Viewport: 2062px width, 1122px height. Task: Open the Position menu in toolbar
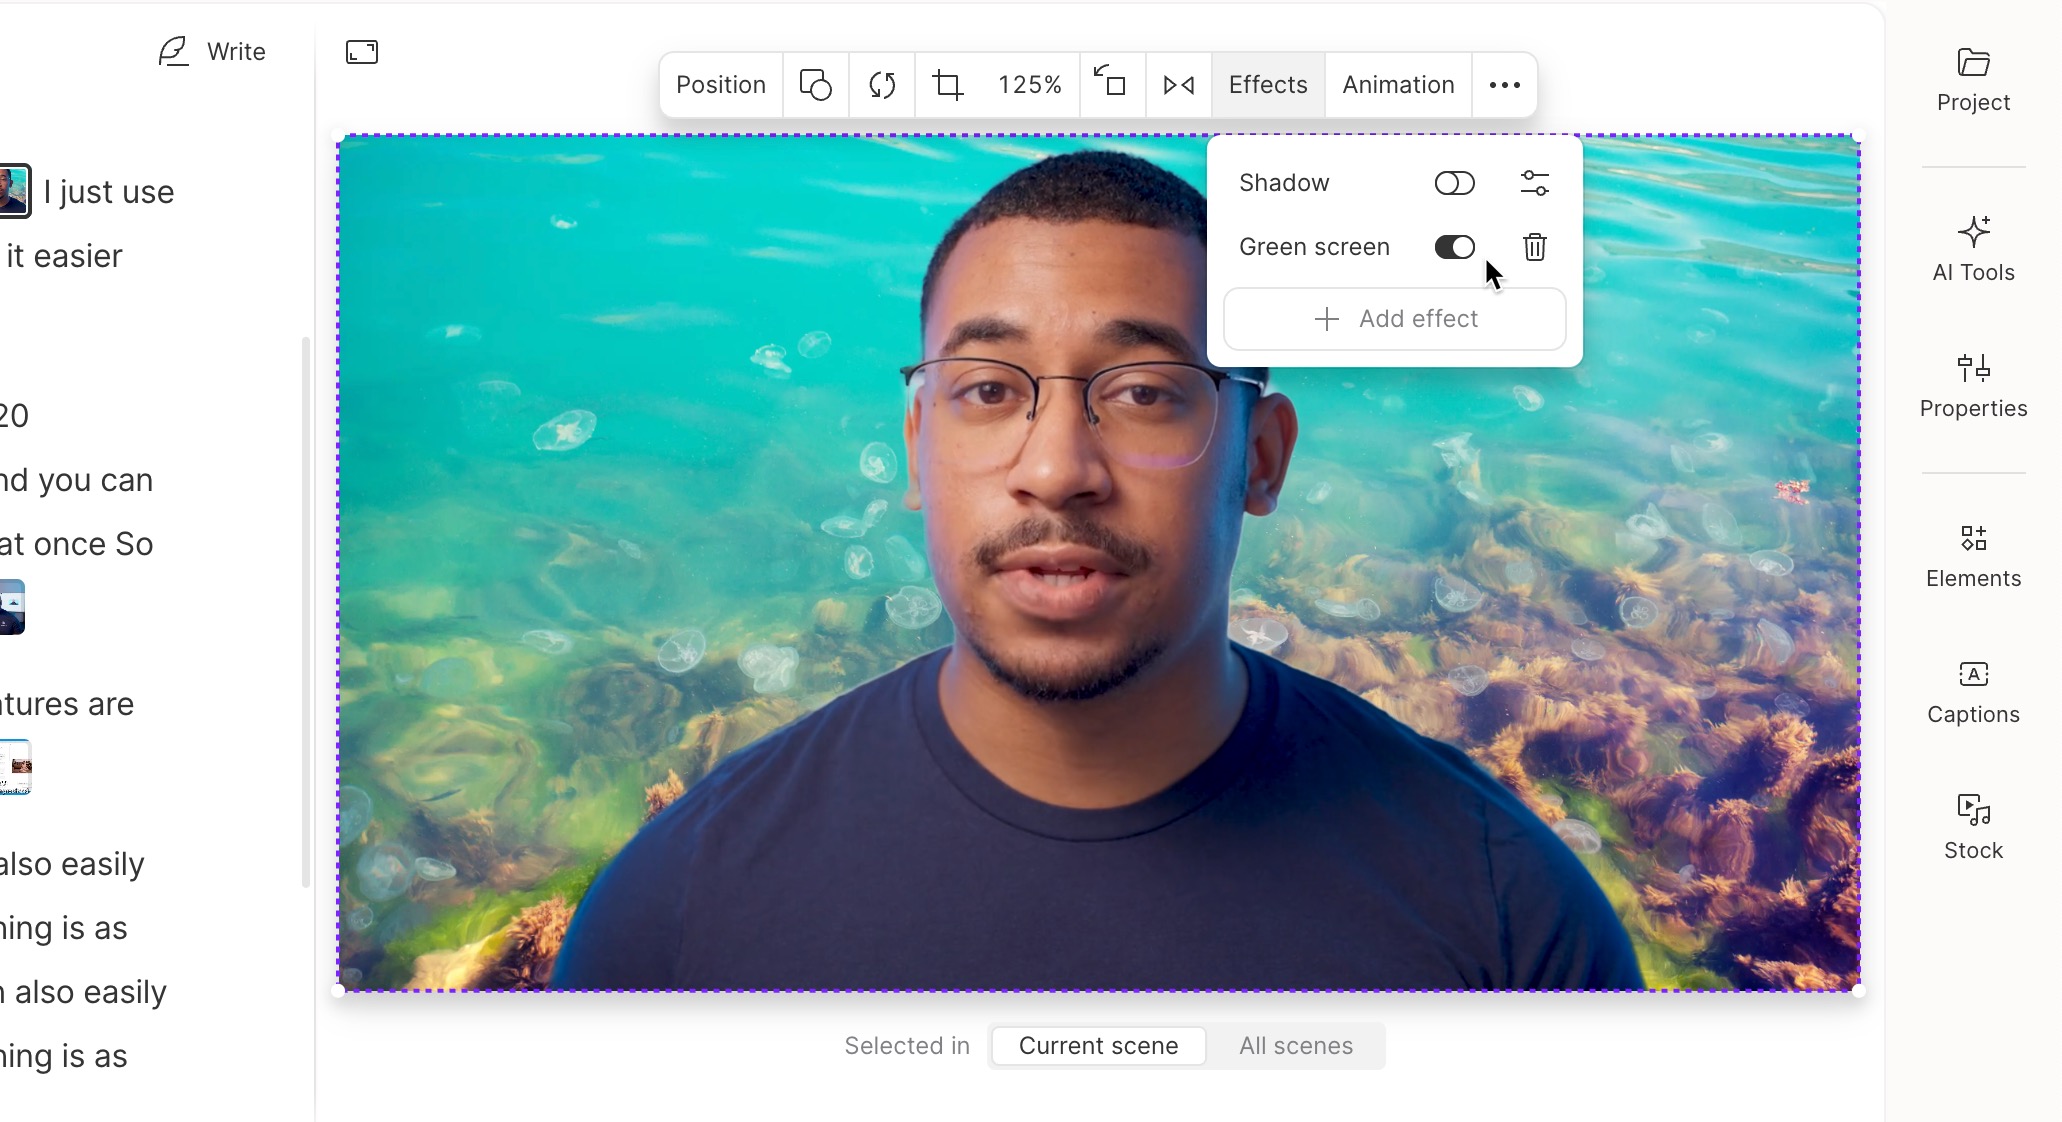click(x=721, y=85)
